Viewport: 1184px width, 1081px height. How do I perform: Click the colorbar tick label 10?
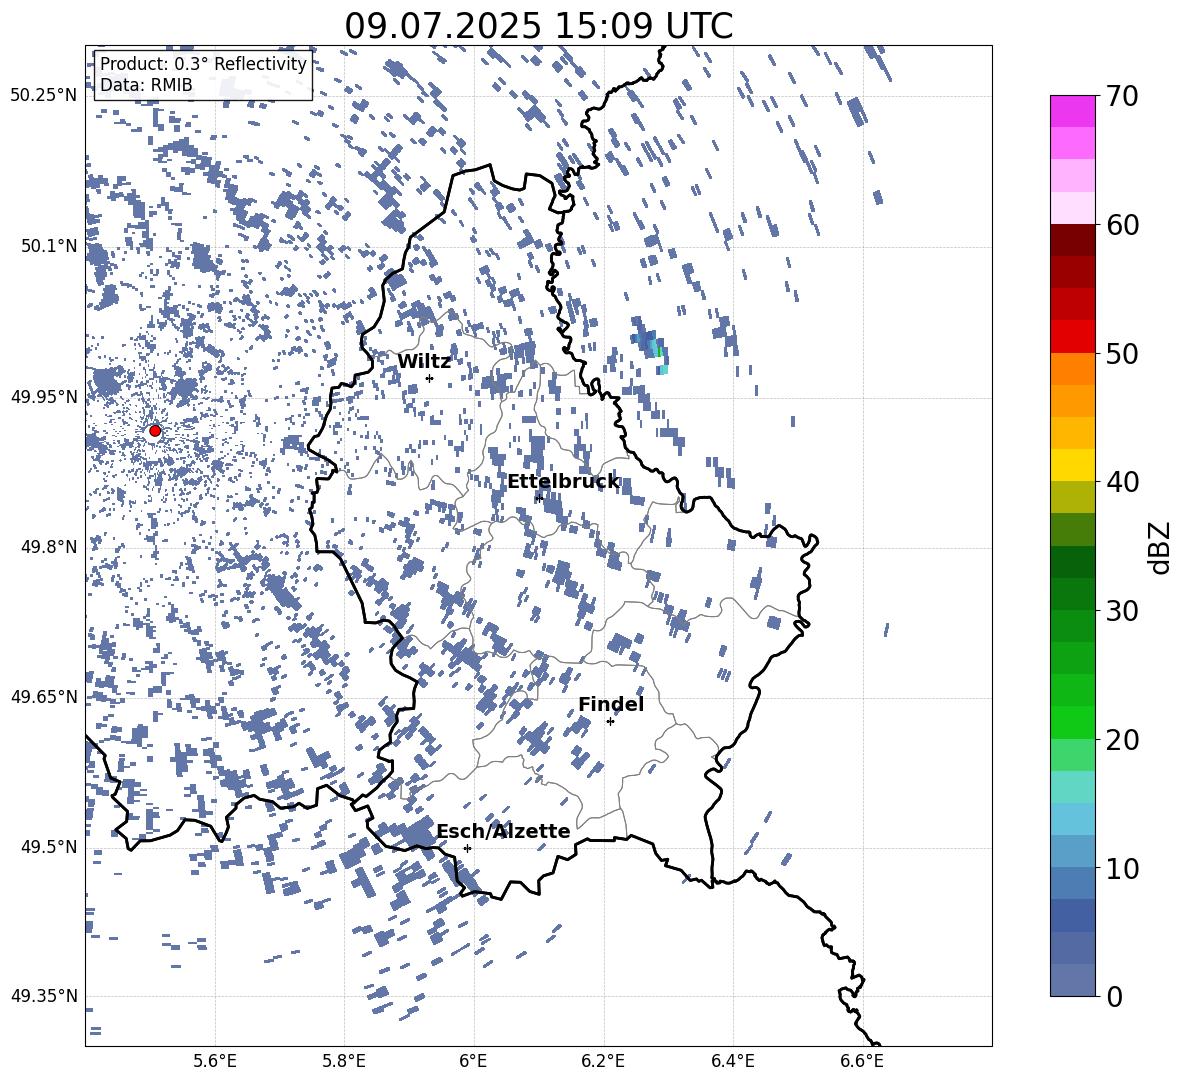point(1123,869)
